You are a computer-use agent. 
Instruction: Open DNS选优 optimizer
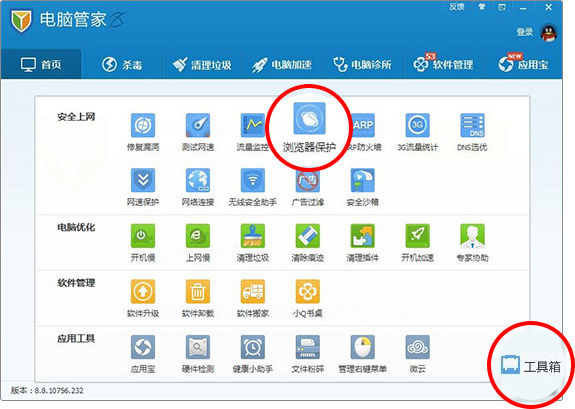[x=472, y=132]
